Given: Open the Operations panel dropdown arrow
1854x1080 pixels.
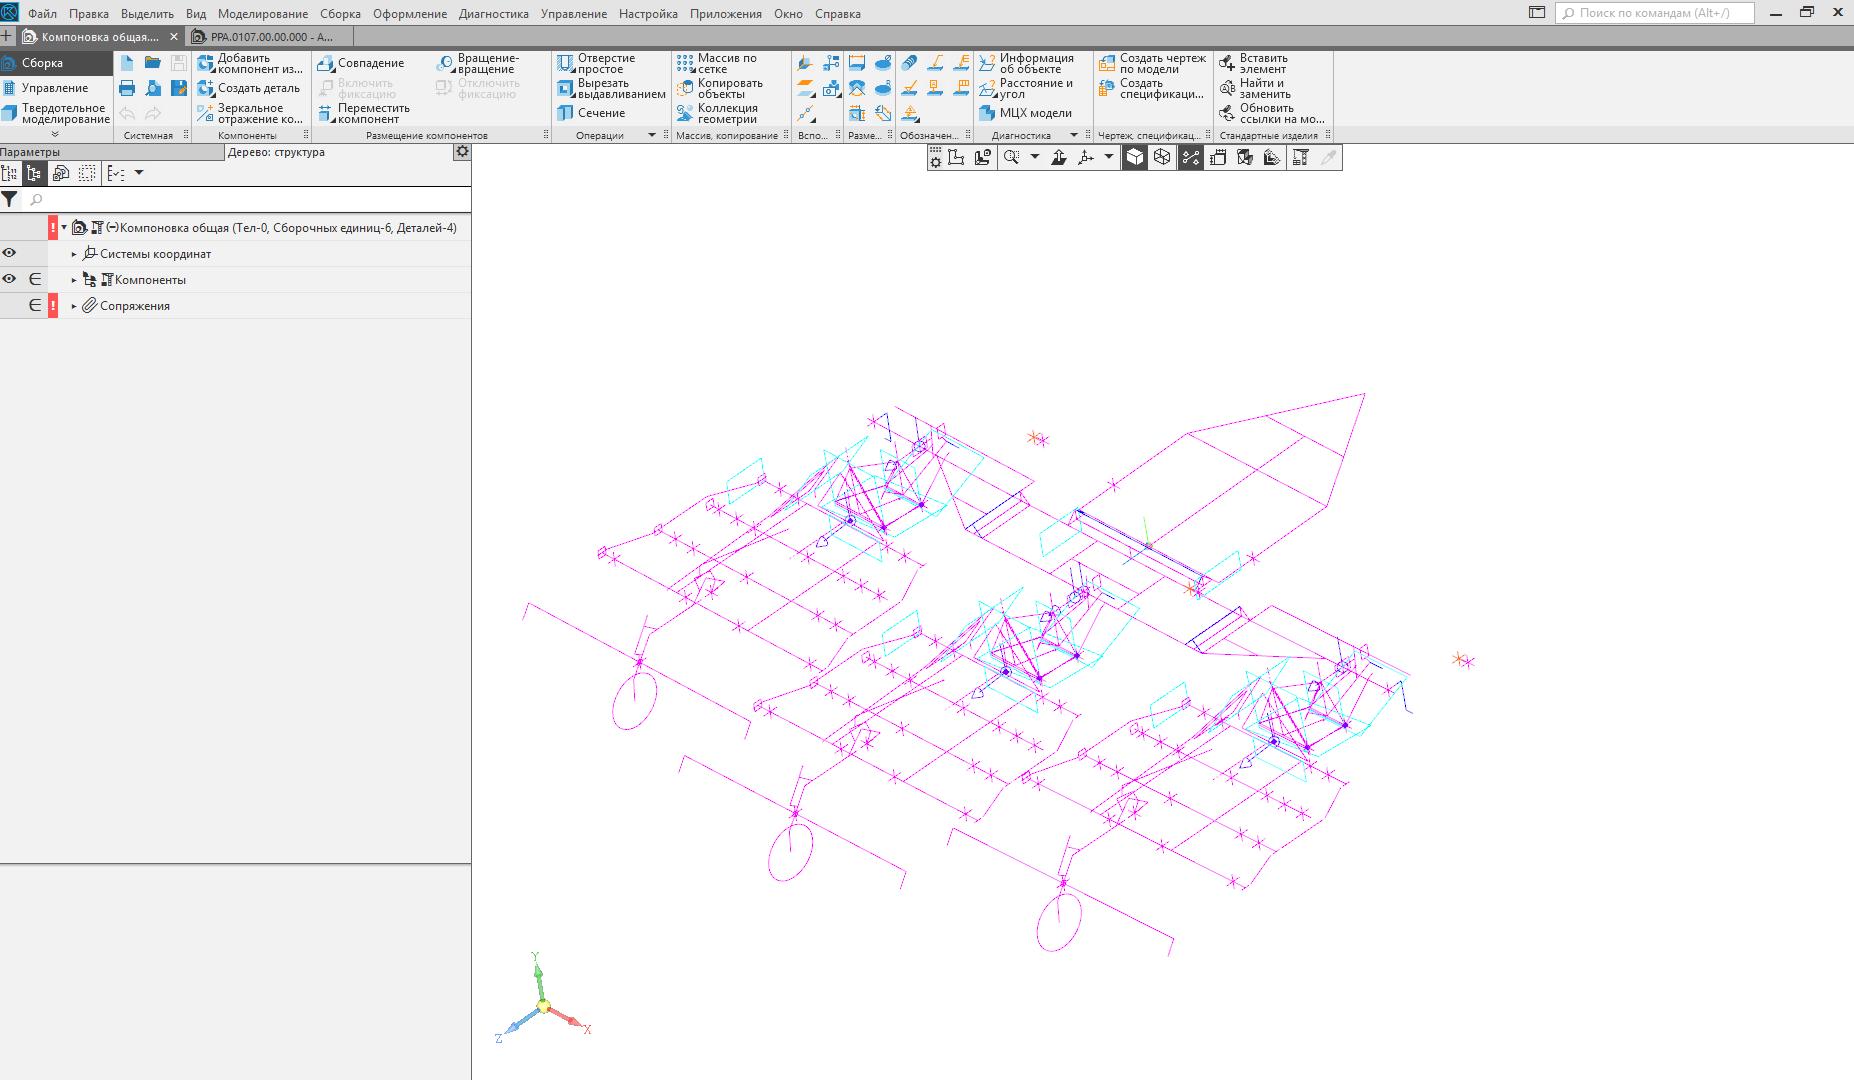Looking at the screenshot, I should click(x=652, y=135).
